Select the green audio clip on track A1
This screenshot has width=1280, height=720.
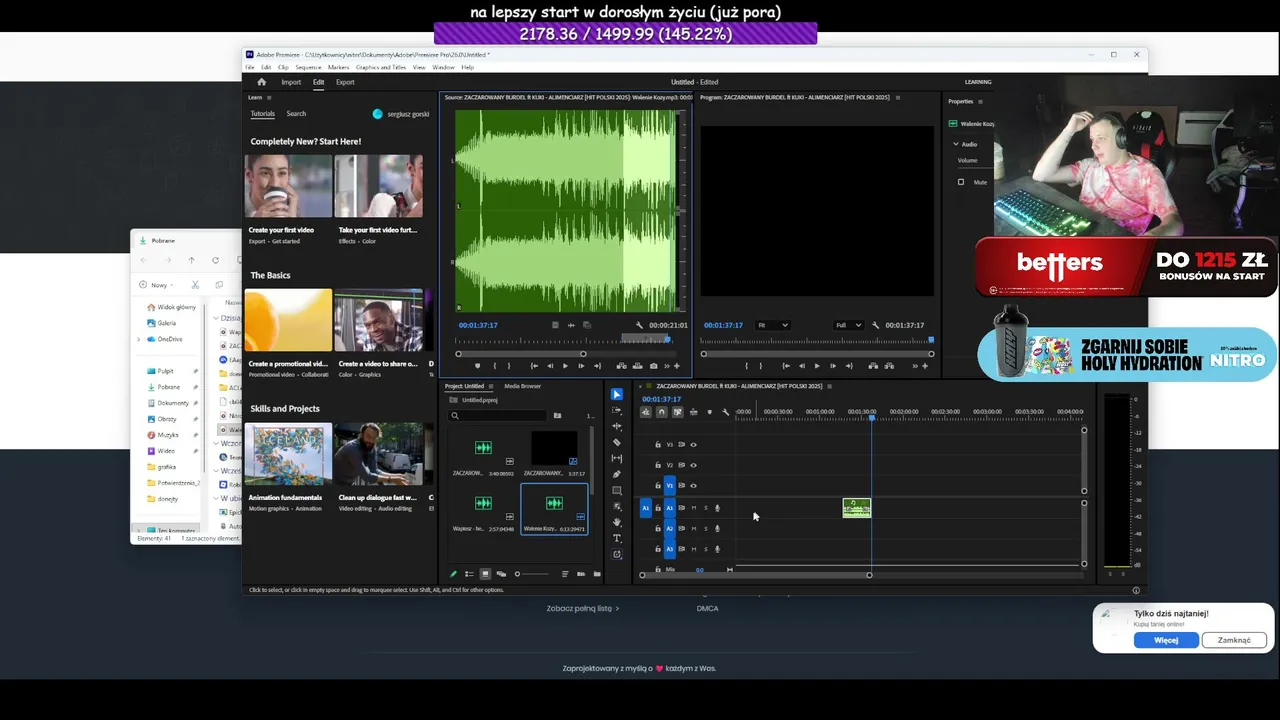point(857,508)
